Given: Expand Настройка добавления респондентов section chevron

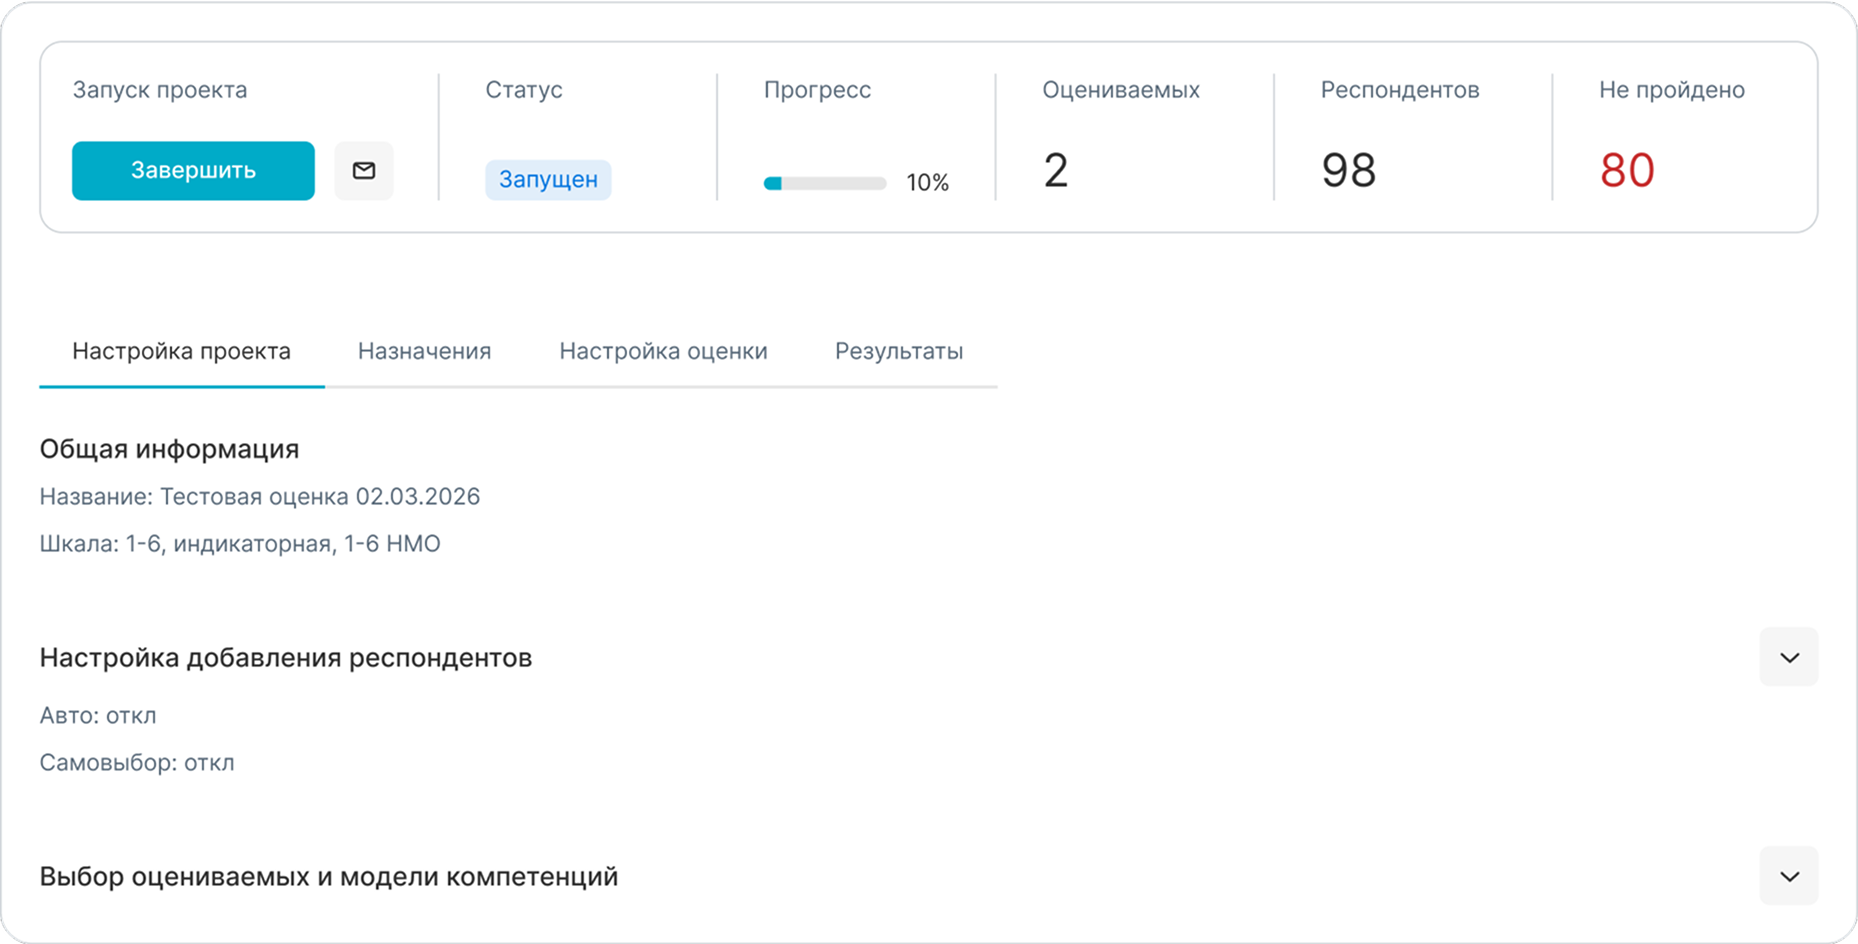Looking at the screenshot, I should [1789, 657].
